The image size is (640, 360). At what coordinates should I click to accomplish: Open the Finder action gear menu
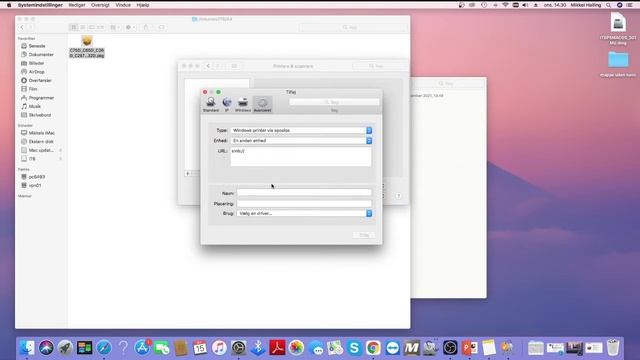tap(130, 27)
